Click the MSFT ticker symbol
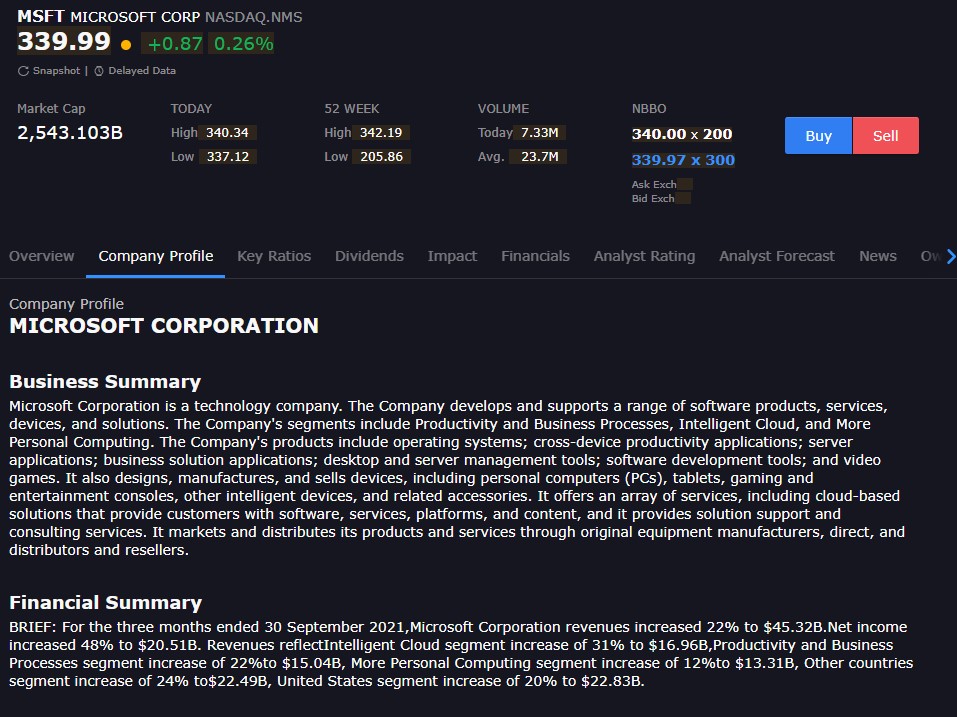Viewport: 957px width, 717px height. pyautogui.click(x=41, y=16)
